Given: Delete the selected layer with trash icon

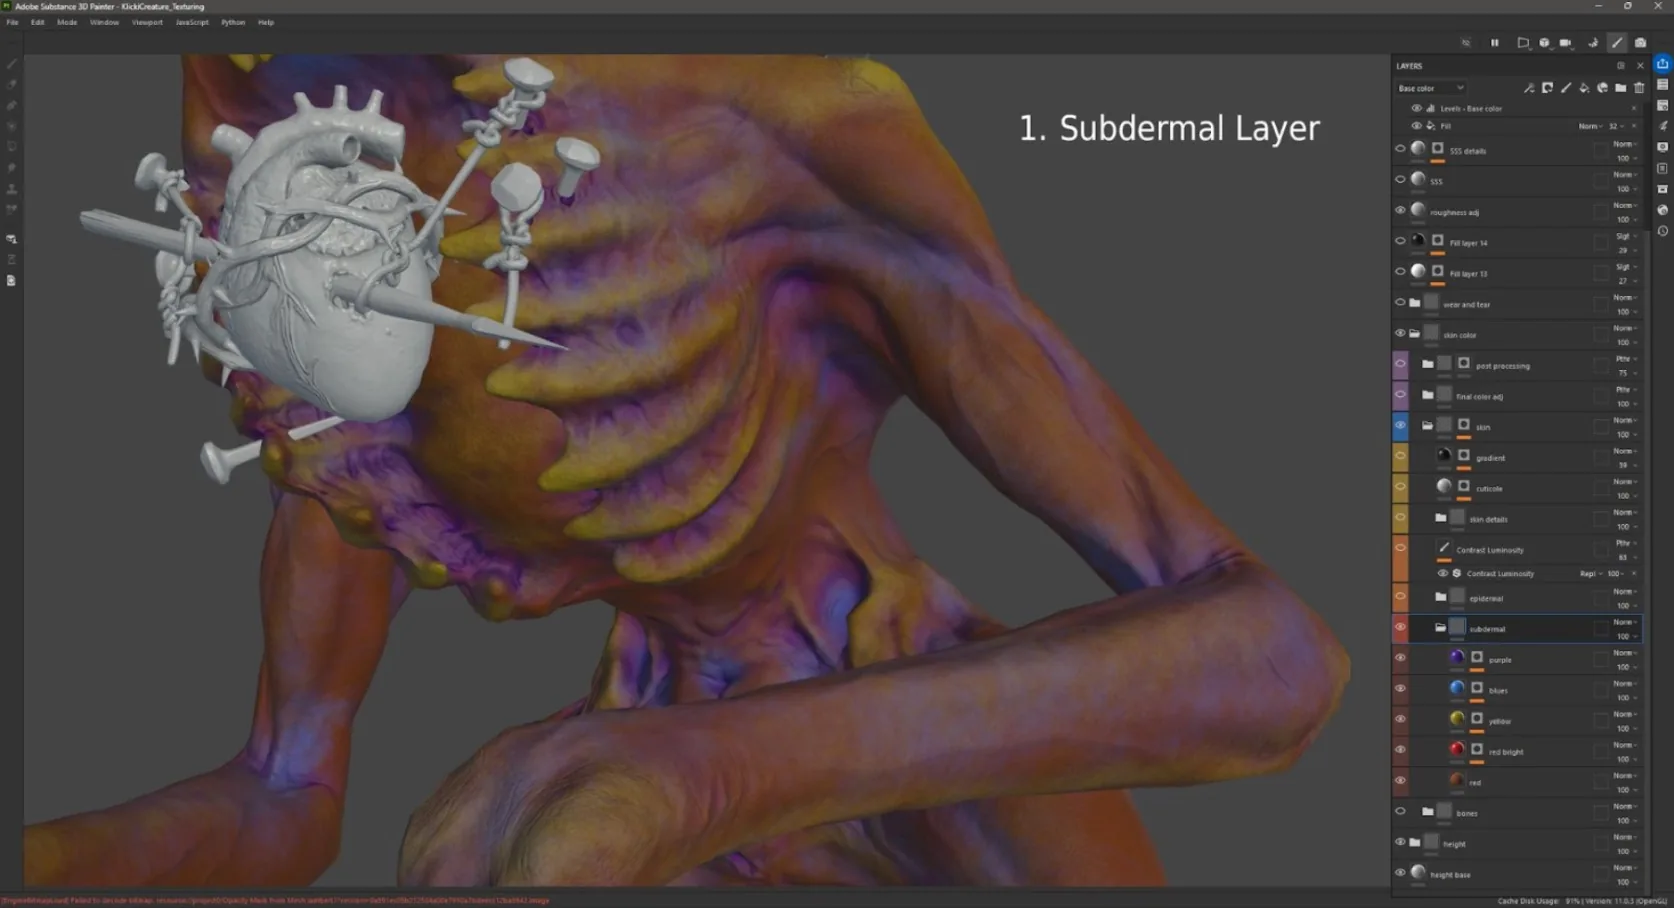Looking at the screenshot, I should pyautogui.click(x=1638, y=88).
